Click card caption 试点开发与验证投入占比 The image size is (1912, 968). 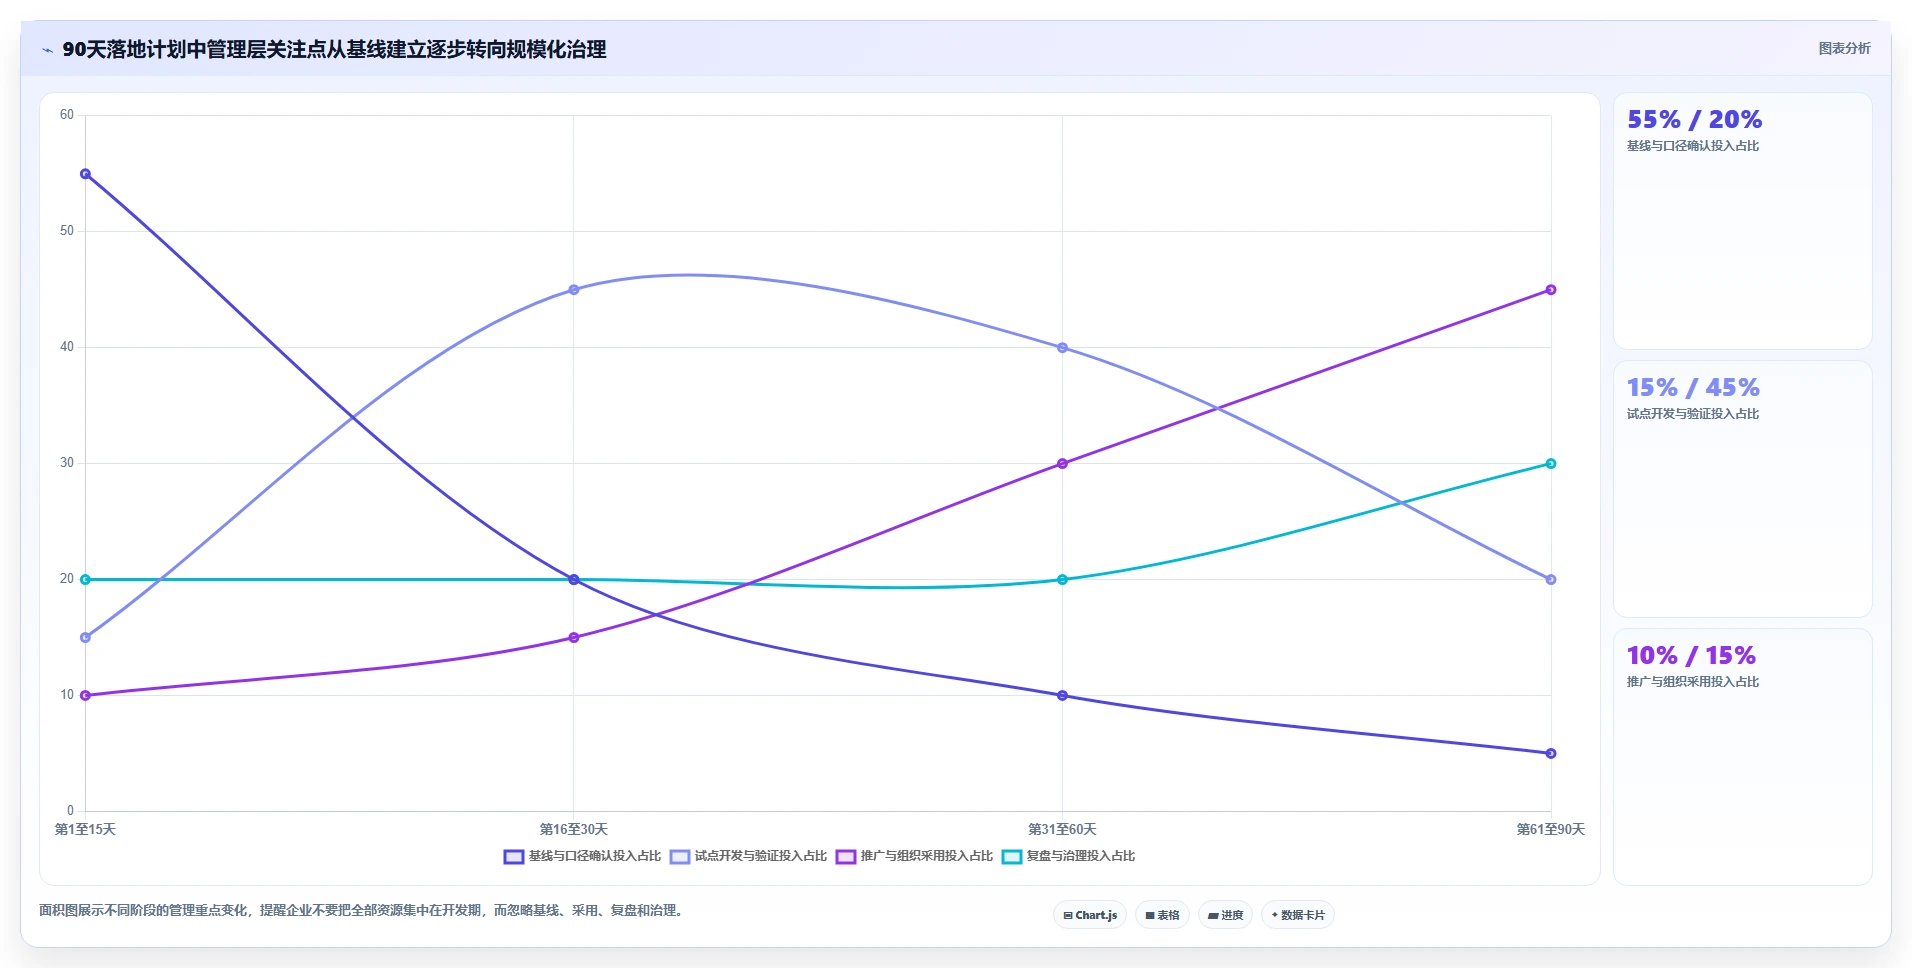(x=1693, y=414)
